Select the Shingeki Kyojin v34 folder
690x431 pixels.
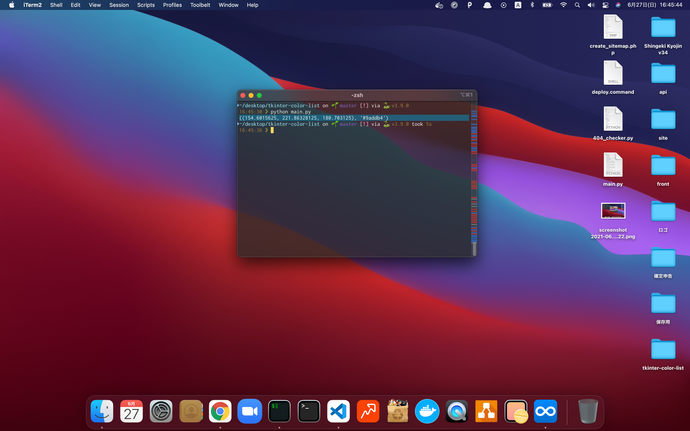coord(663,36)
